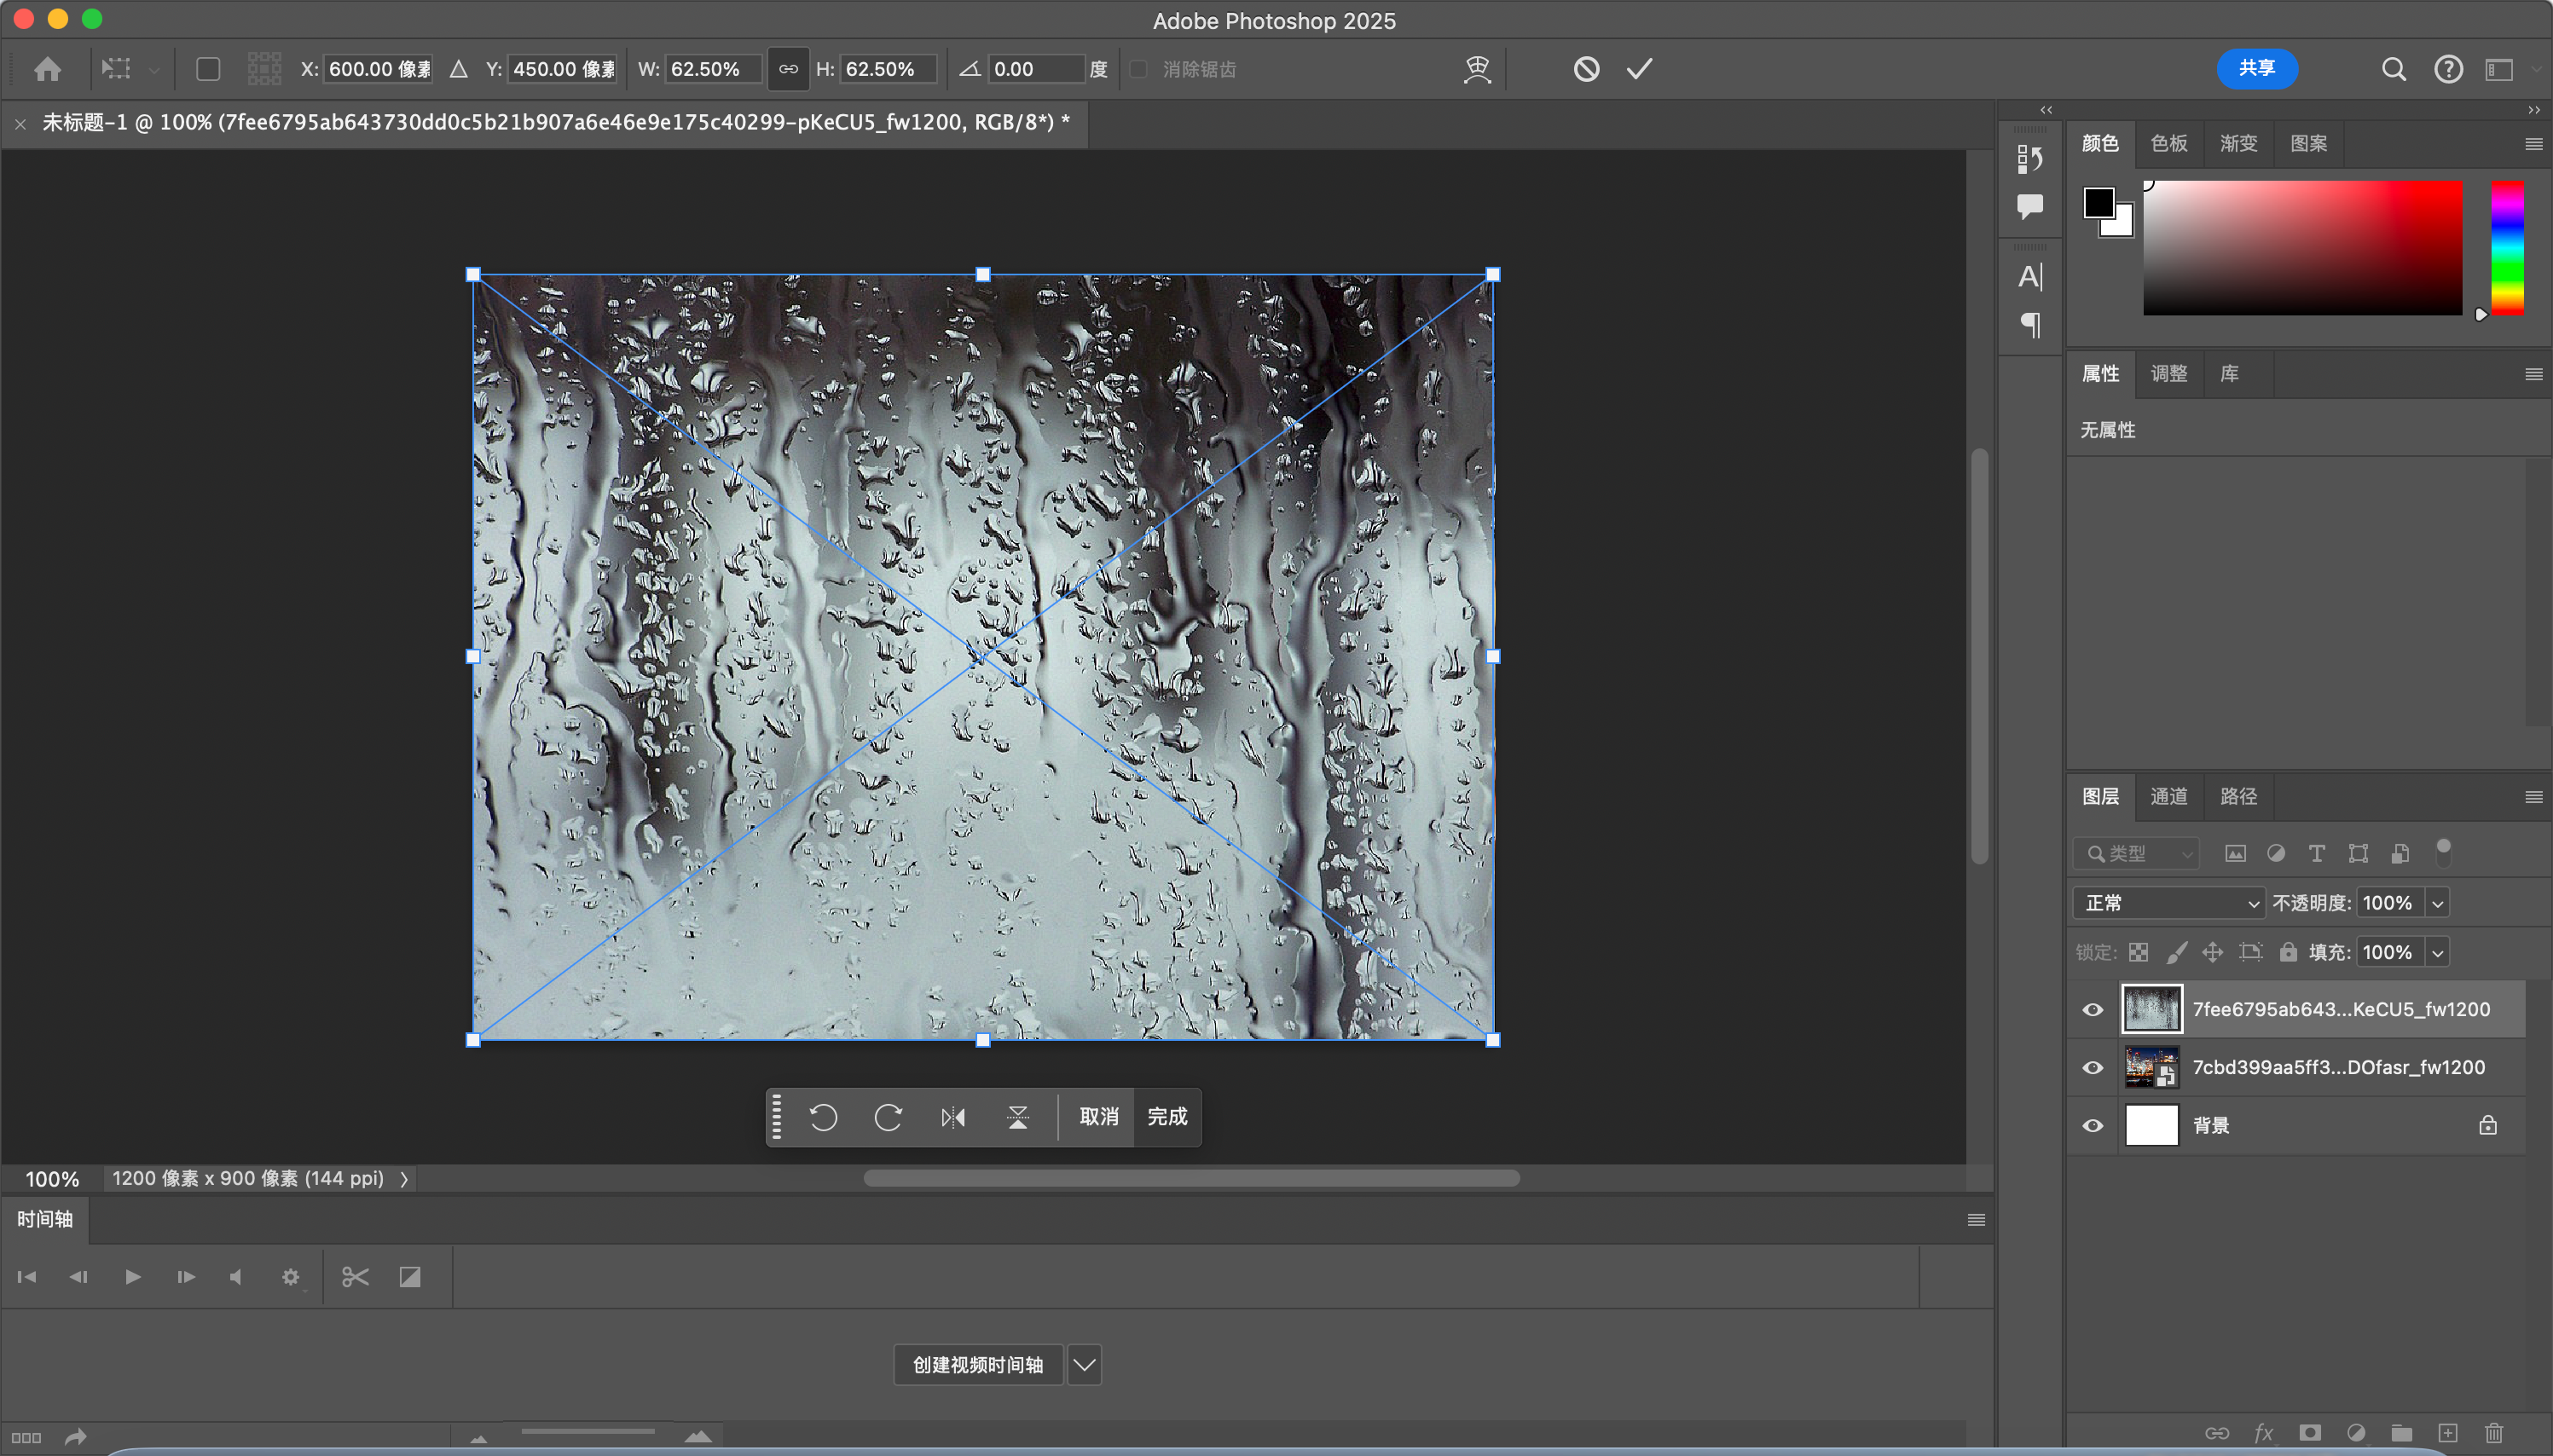Screen dimensions: 2553x1456
Task: Click the maintain aspect ratio link icon
Action: coord(788,69)
